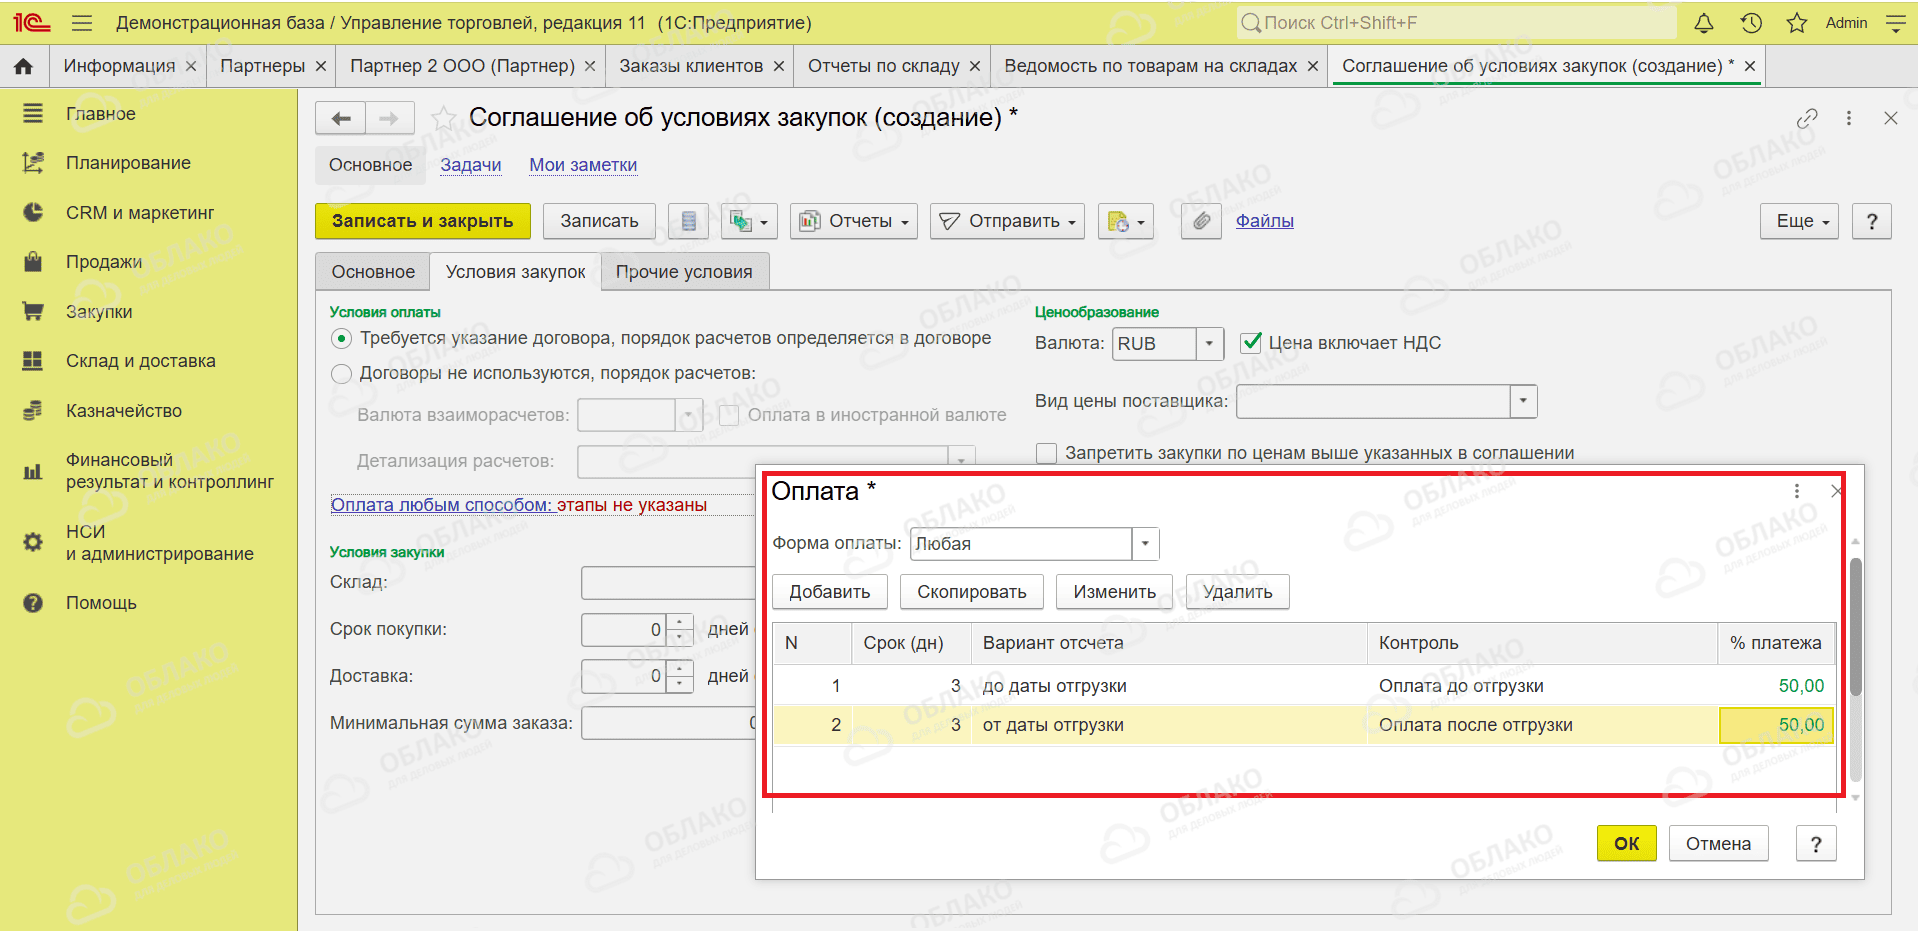
Task: Click Добавить in Оплата dialog
Action: pos(830,592)
